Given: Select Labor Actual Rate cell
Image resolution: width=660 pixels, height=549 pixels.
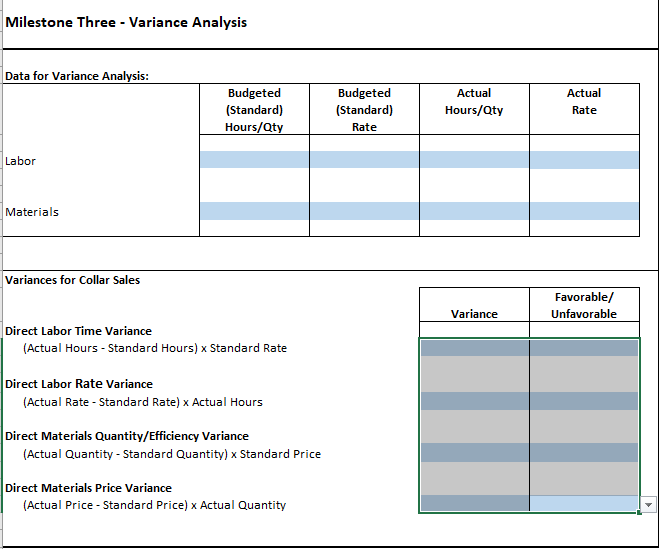Looking at the screenshot, I should click(x=584, y=160).
